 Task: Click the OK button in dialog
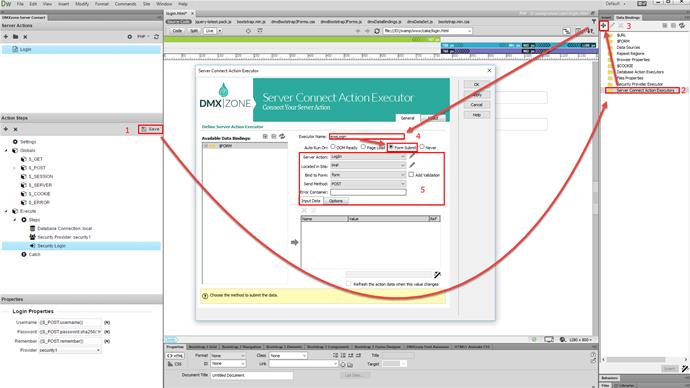coord(476,84)
